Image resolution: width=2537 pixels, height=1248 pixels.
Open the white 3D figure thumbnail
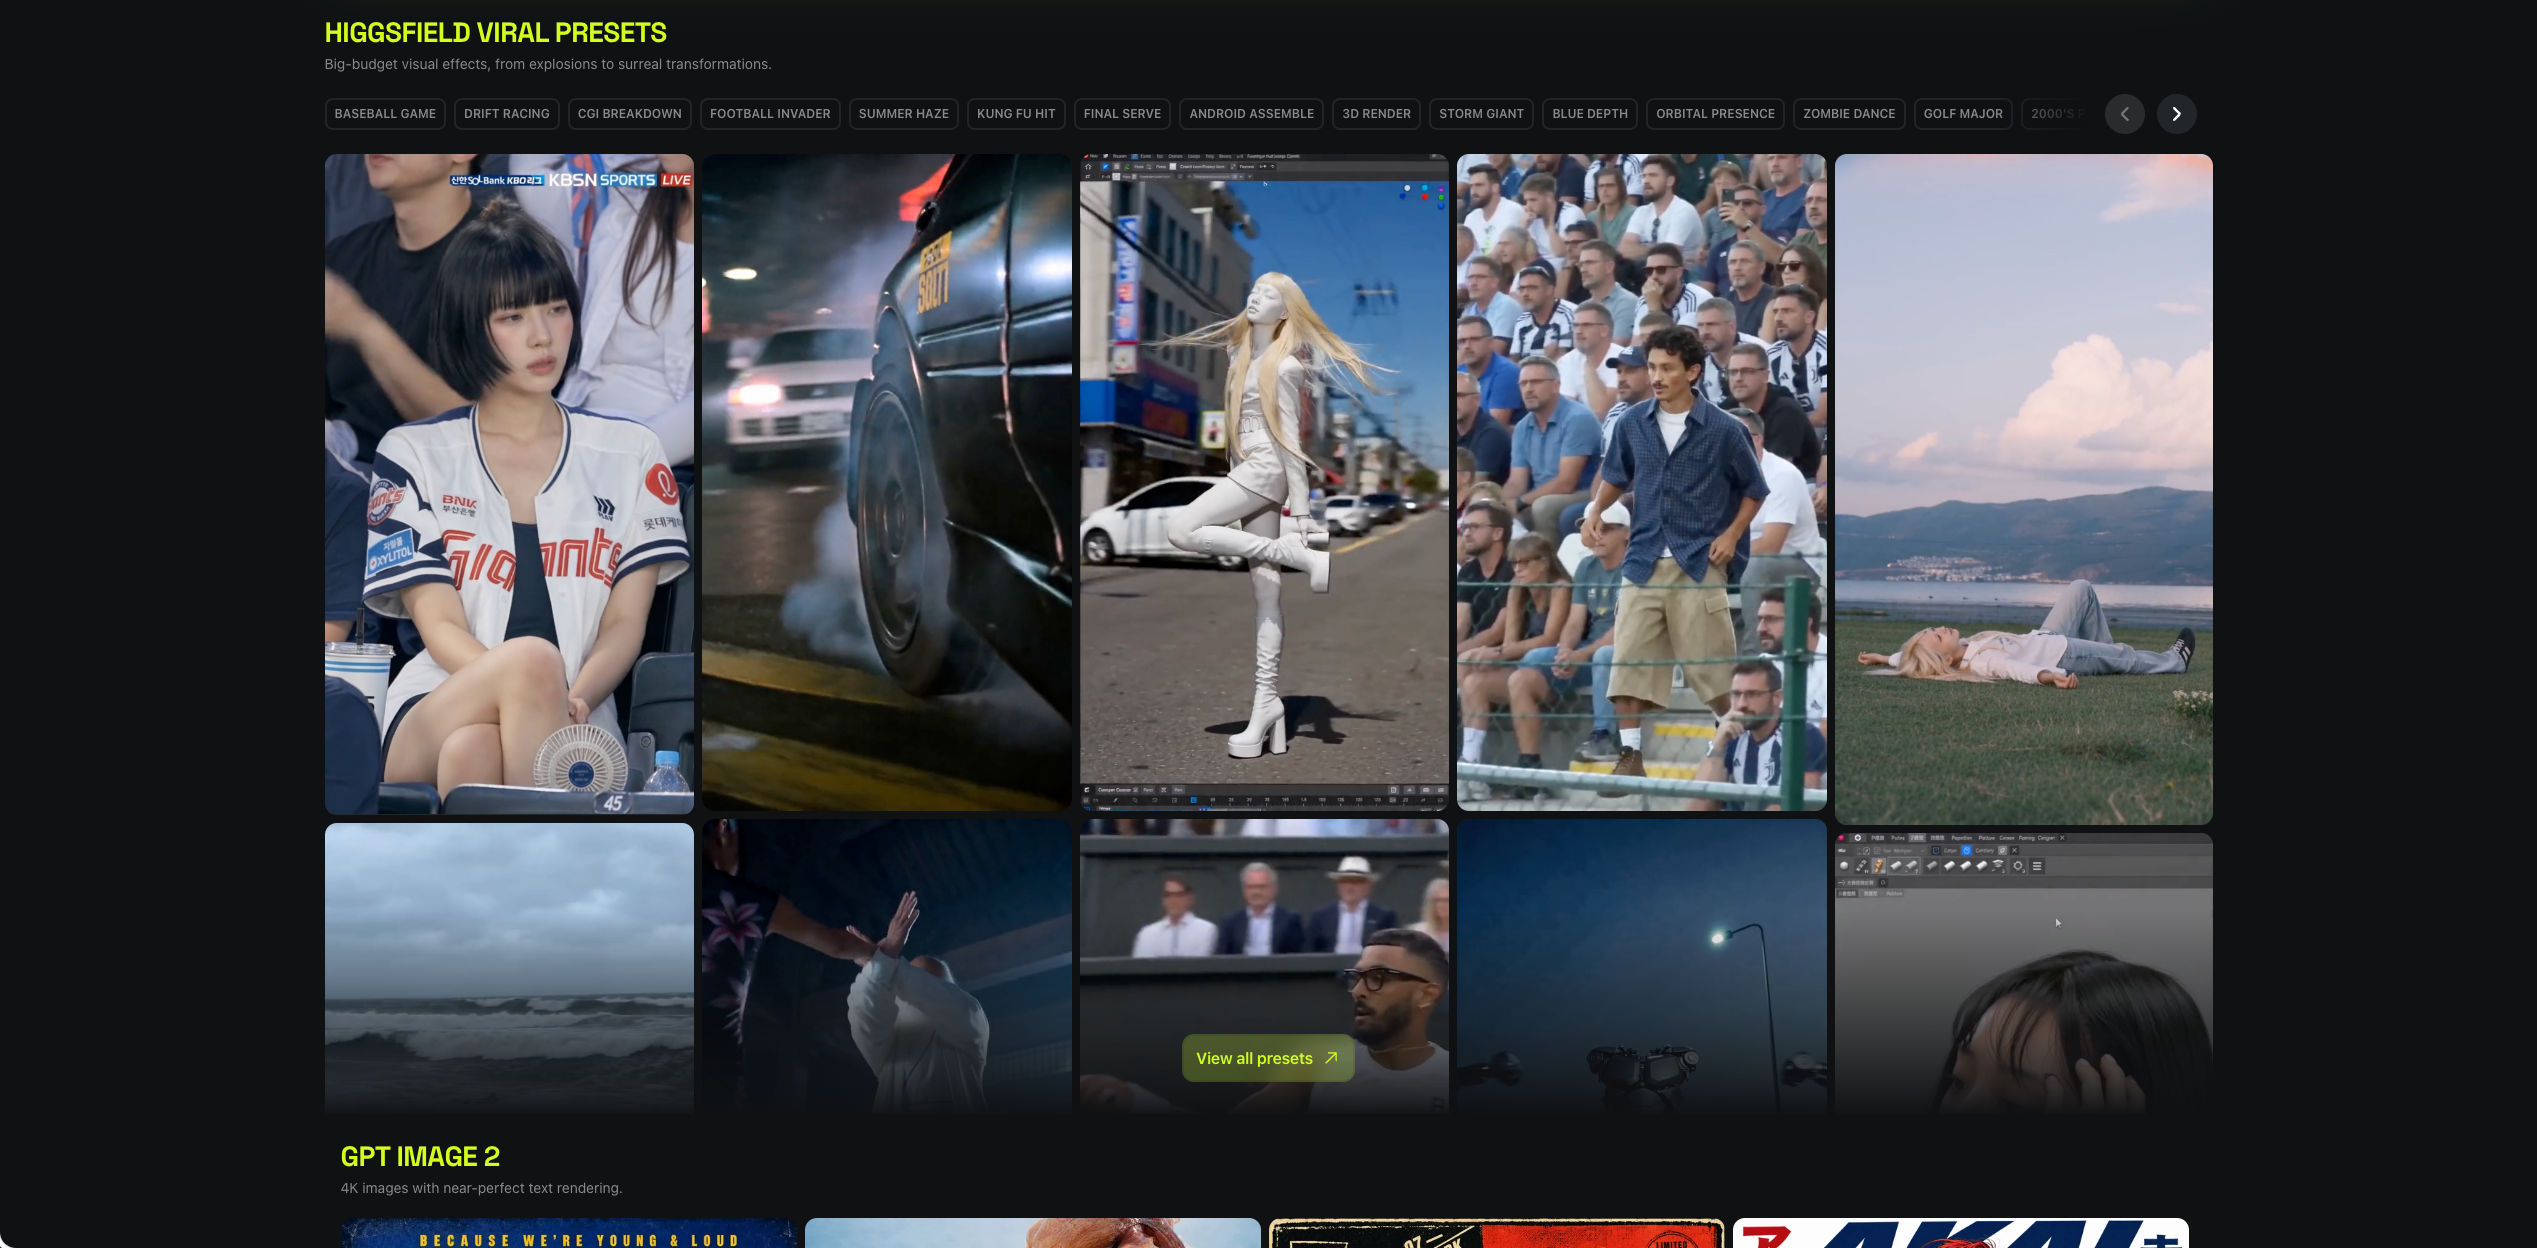pyautogui.click(x=1264, y=482)
